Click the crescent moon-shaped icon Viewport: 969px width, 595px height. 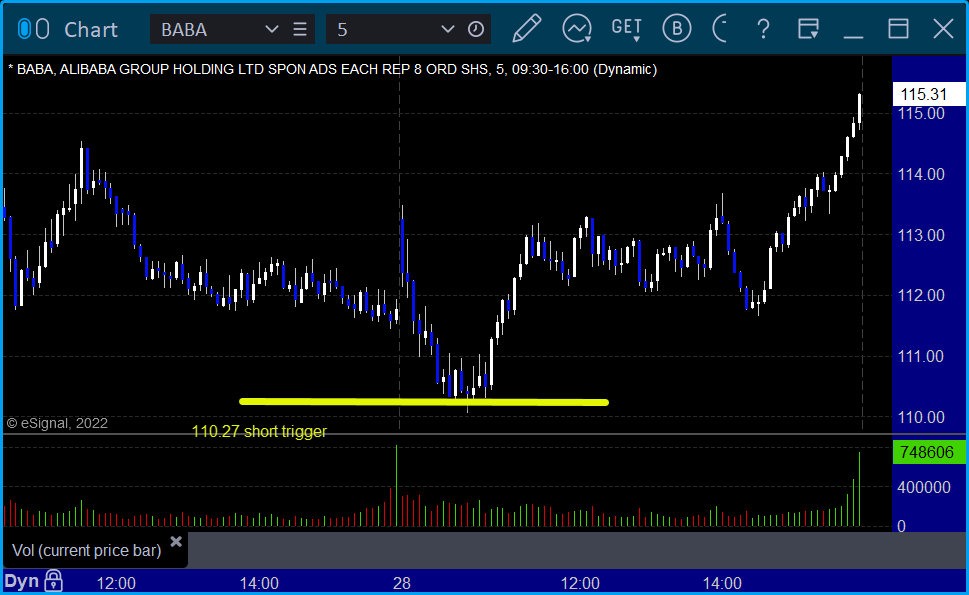[x=720, y=29]
